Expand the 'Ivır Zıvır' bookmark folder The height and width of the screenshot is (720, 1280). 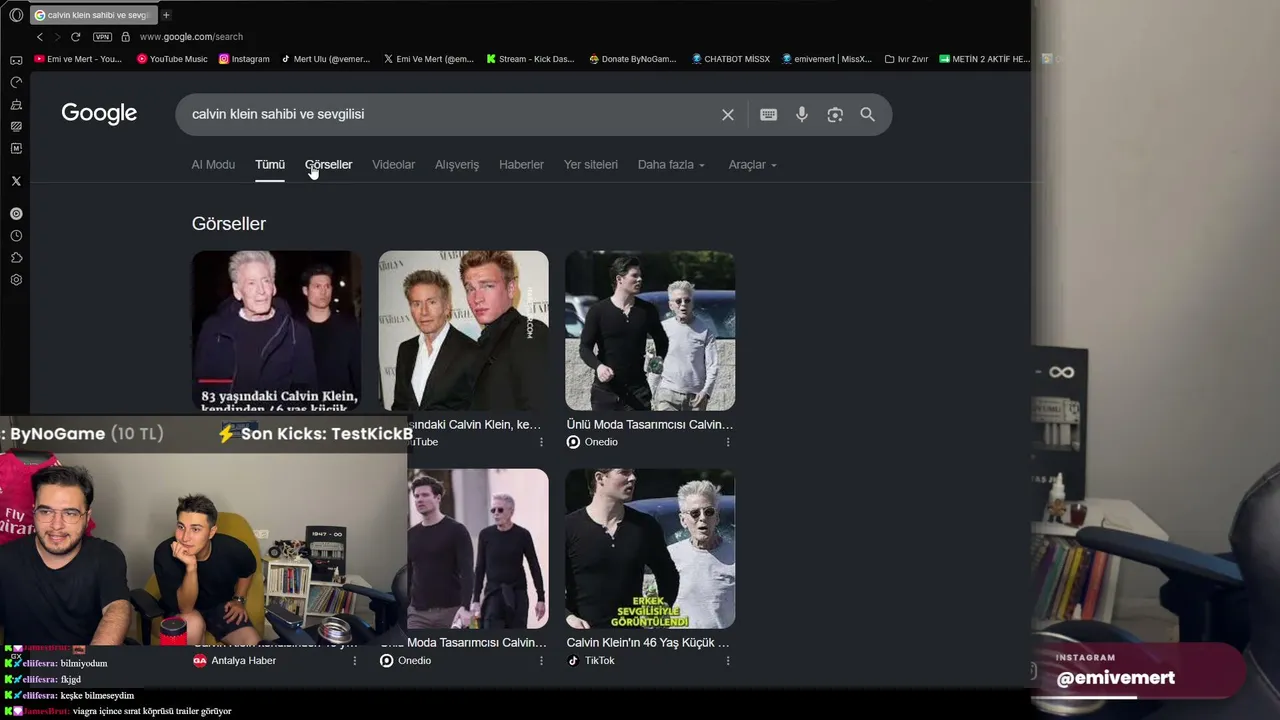click(907, 59)
